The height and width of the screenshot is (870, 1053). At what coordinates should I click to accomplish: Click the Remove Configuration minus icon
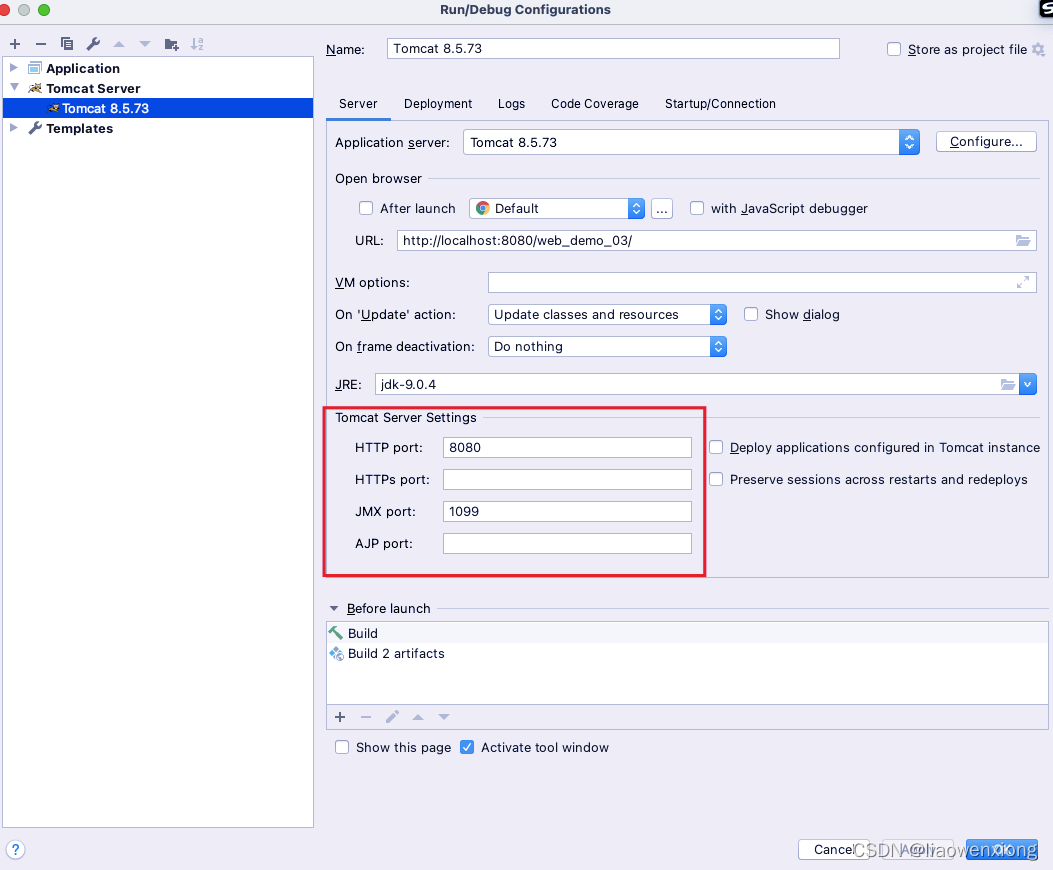tap(41, 44)
